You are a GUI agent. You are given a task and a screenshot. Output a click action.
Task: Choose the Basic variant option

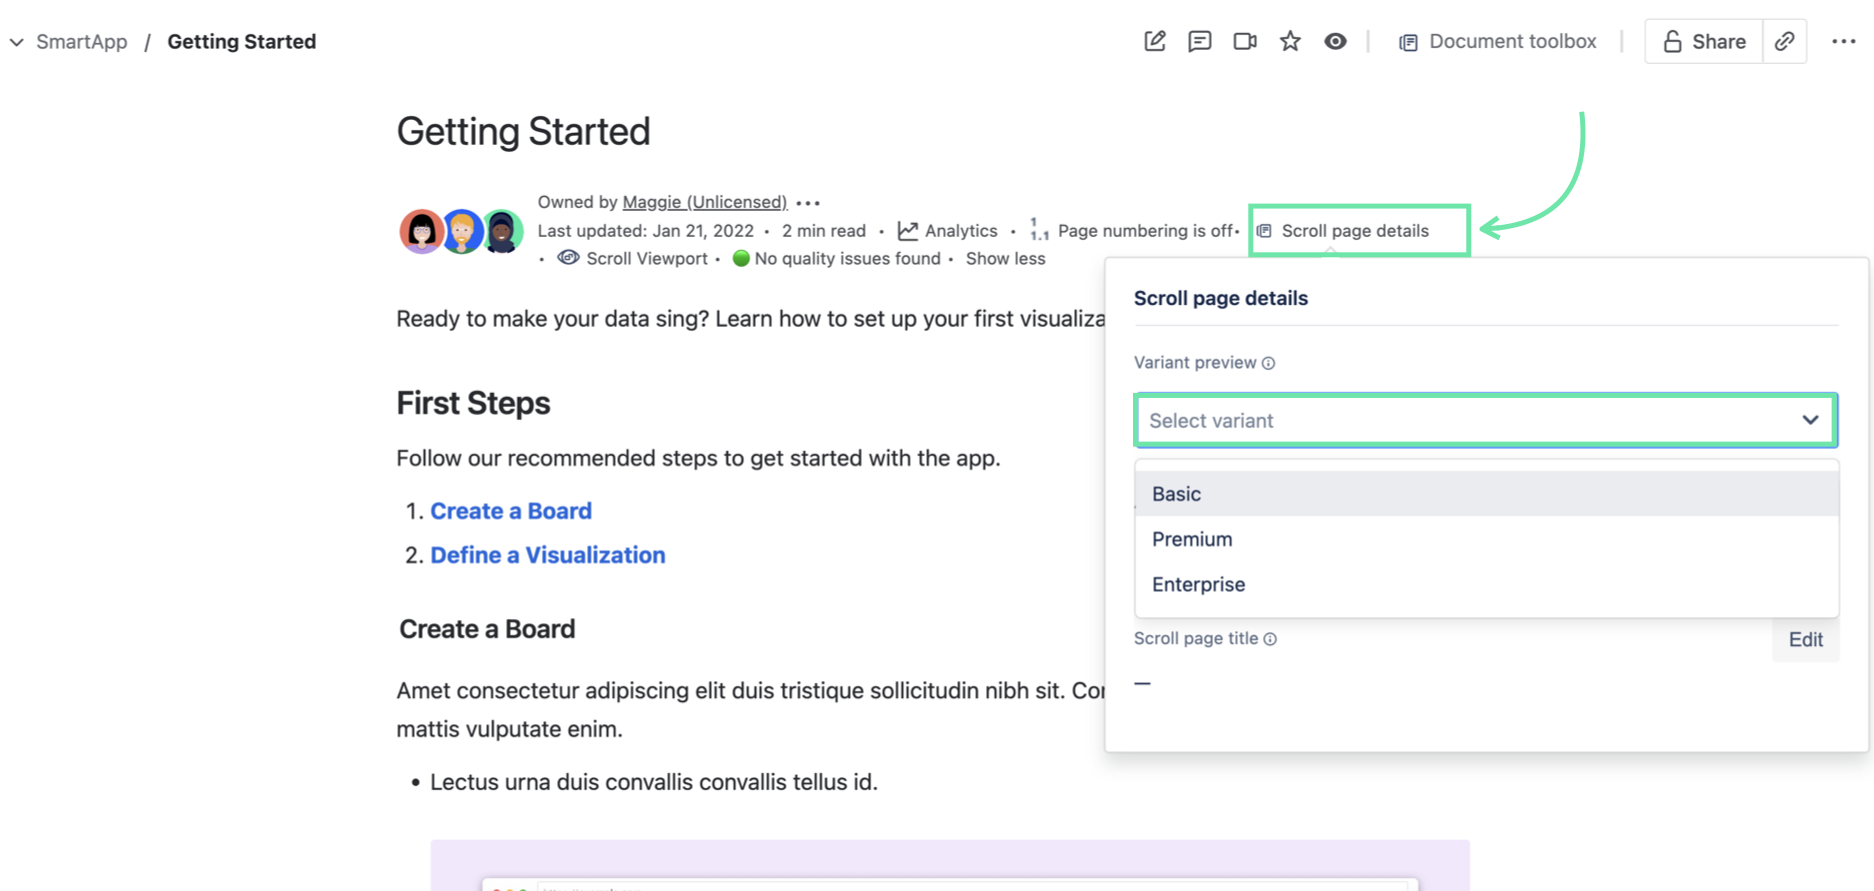(1177, 494)
